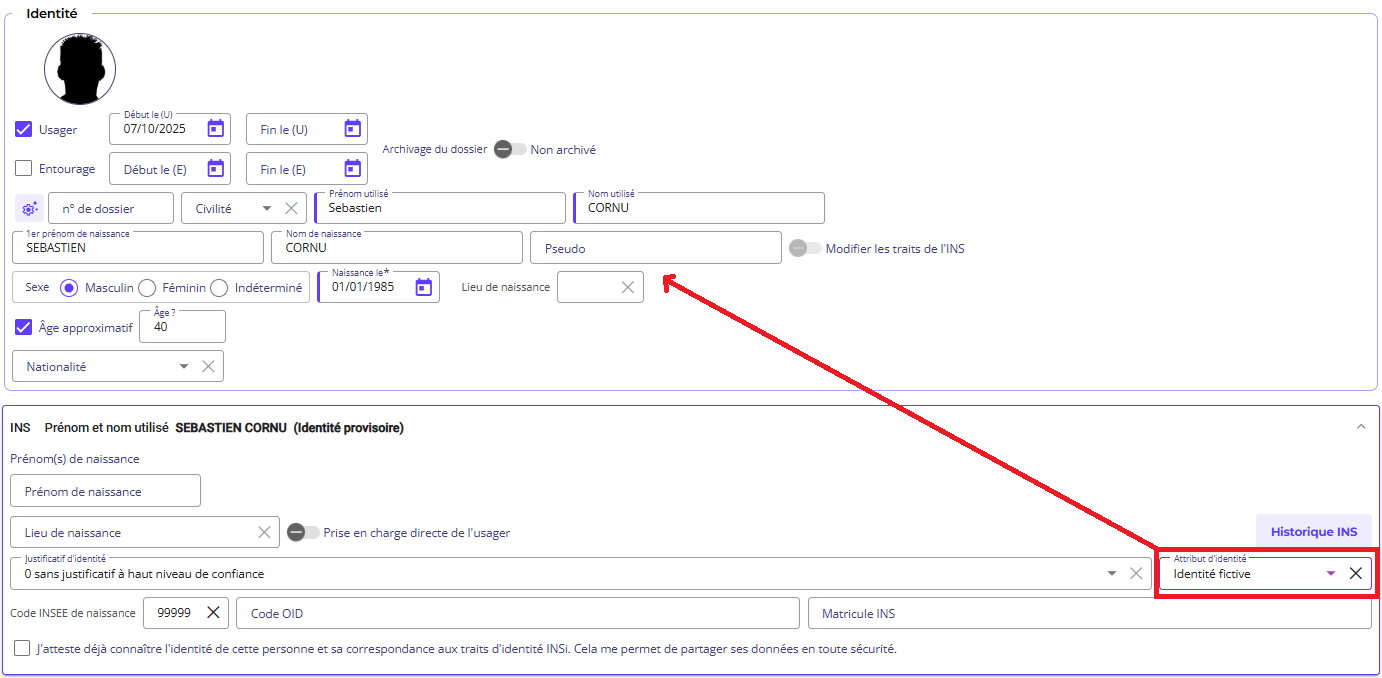Screen dimensions: 1382x678
Task: Open calendar picker for Fin le (U)
Action: pyautogui.click(x=352, y=128)
